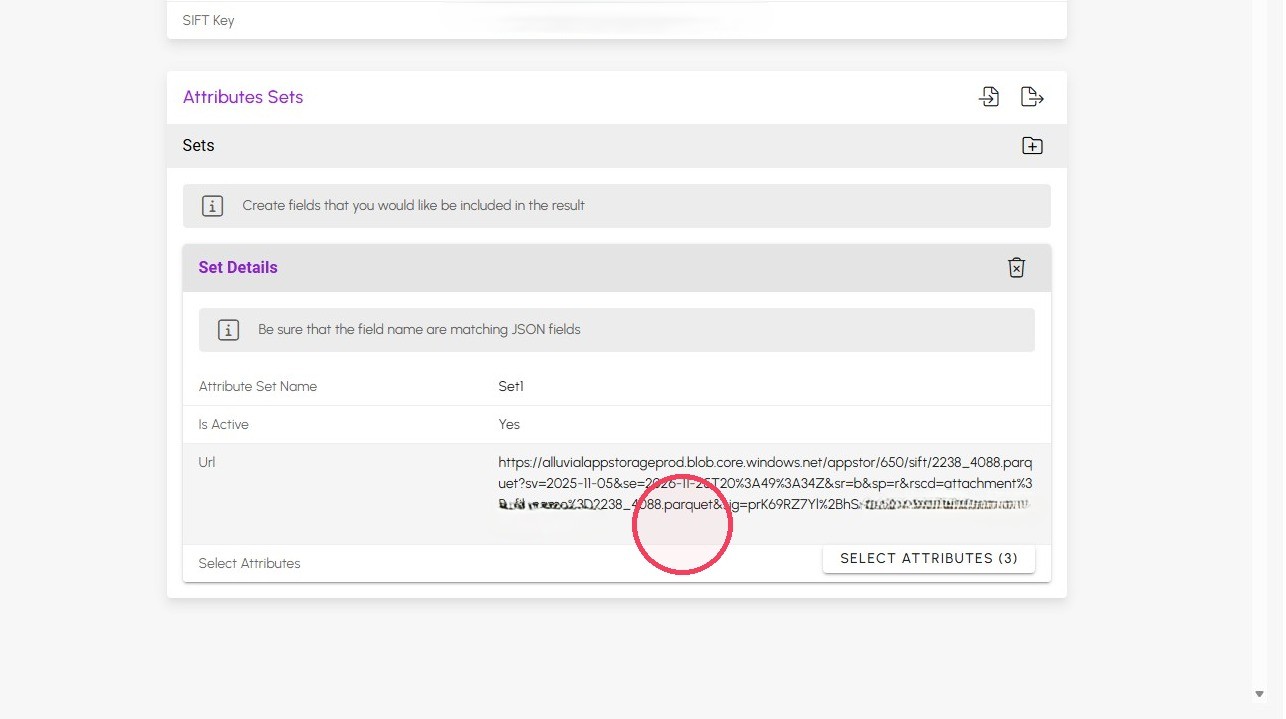Delete the set via trash icon
1286x719 pixels.
1016,268
